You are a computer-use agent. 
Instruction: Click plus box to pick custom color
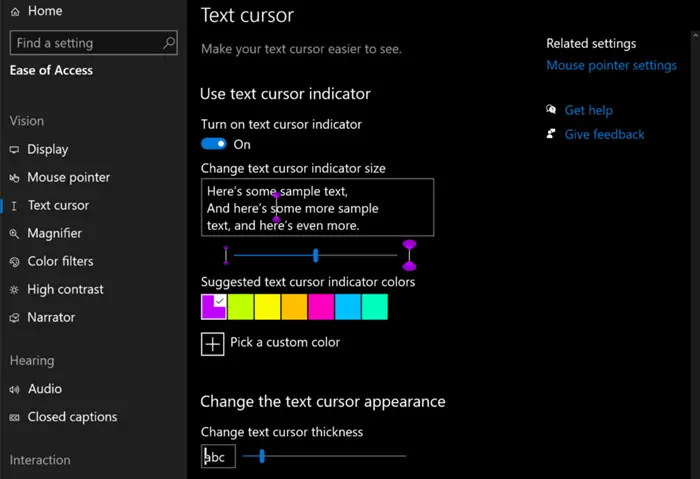(212, 344)
